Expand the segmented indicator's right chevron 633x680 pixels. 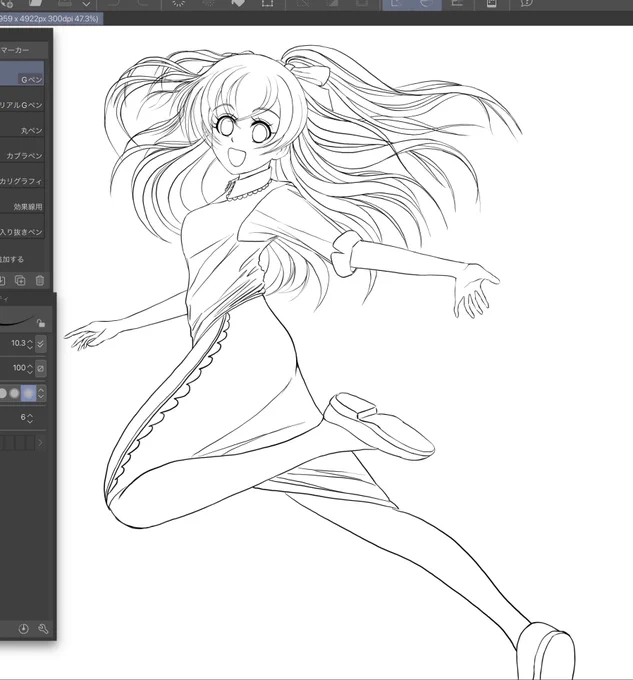click(41, 443)
